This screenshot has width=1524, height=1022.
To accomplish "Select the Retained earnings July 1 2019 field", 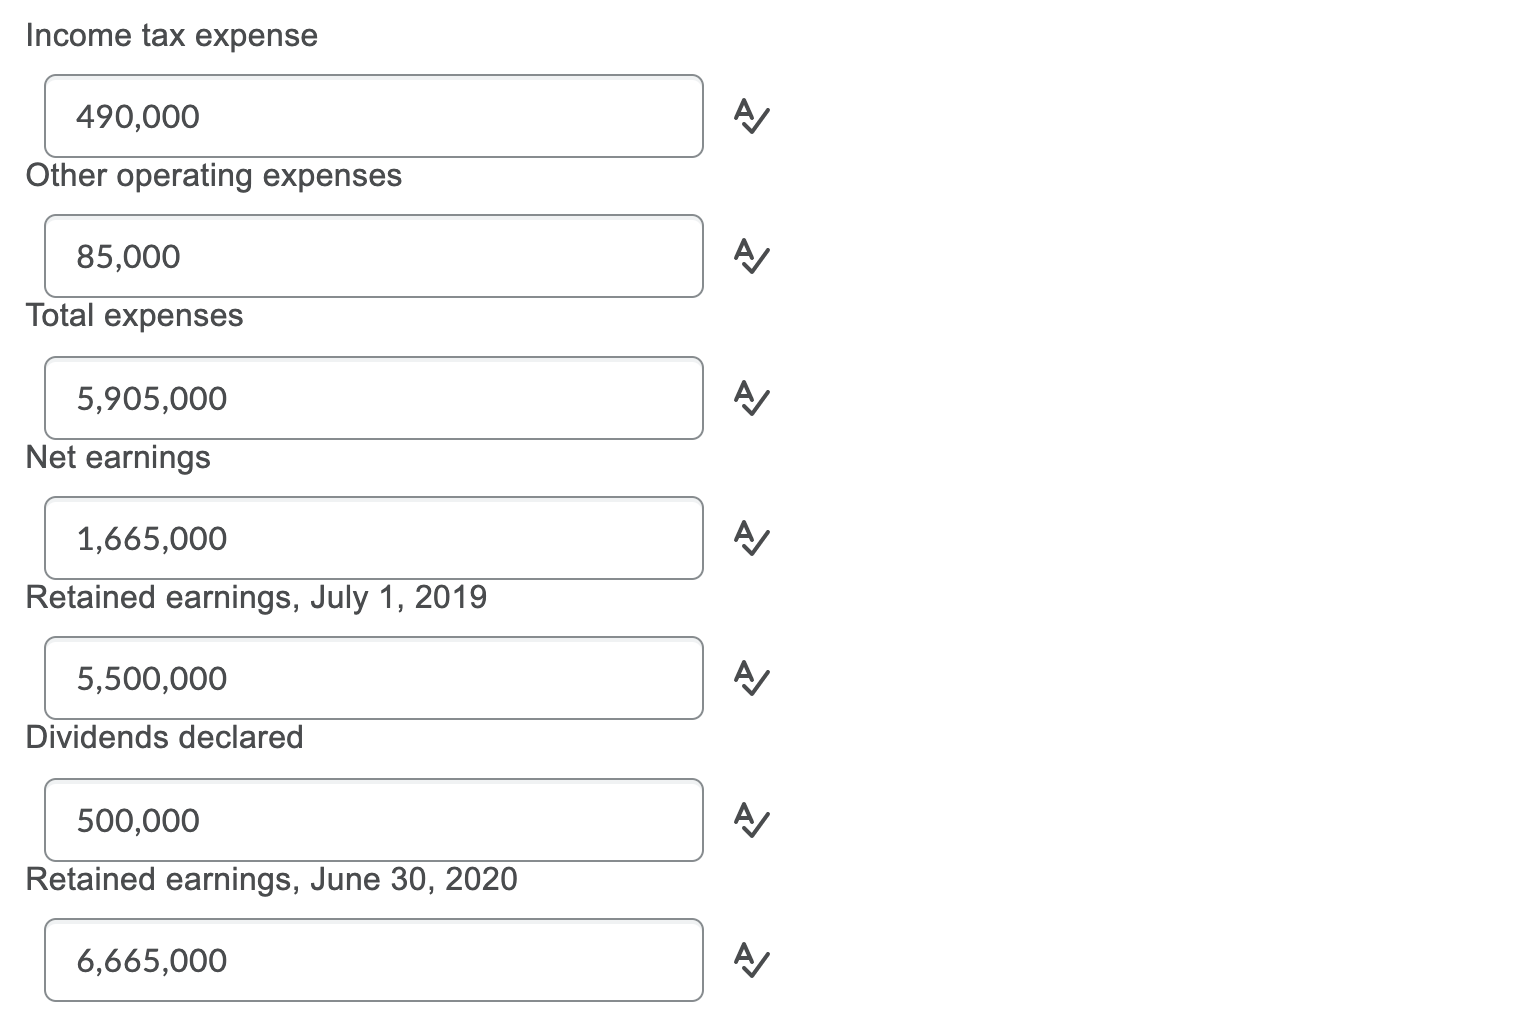I will [x=373, y=679].
